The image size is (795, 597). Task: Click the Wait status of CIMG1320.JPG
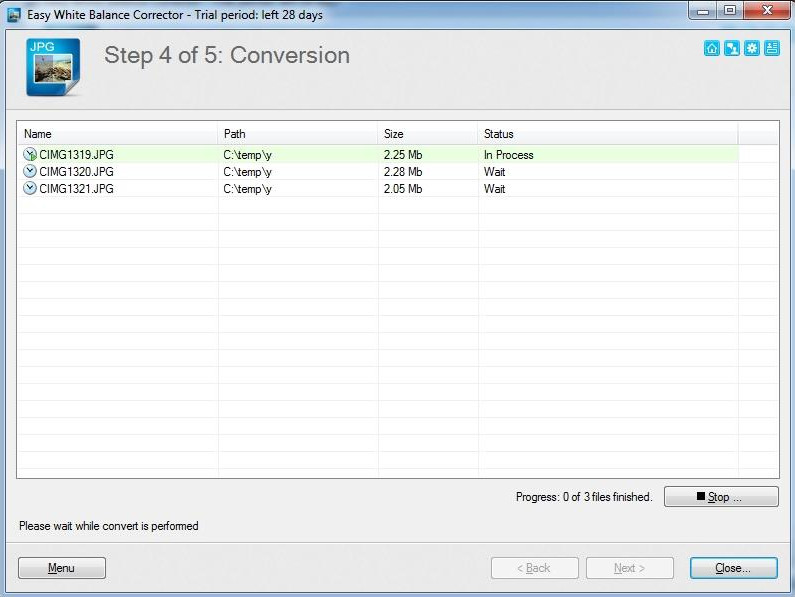point(494,172)
